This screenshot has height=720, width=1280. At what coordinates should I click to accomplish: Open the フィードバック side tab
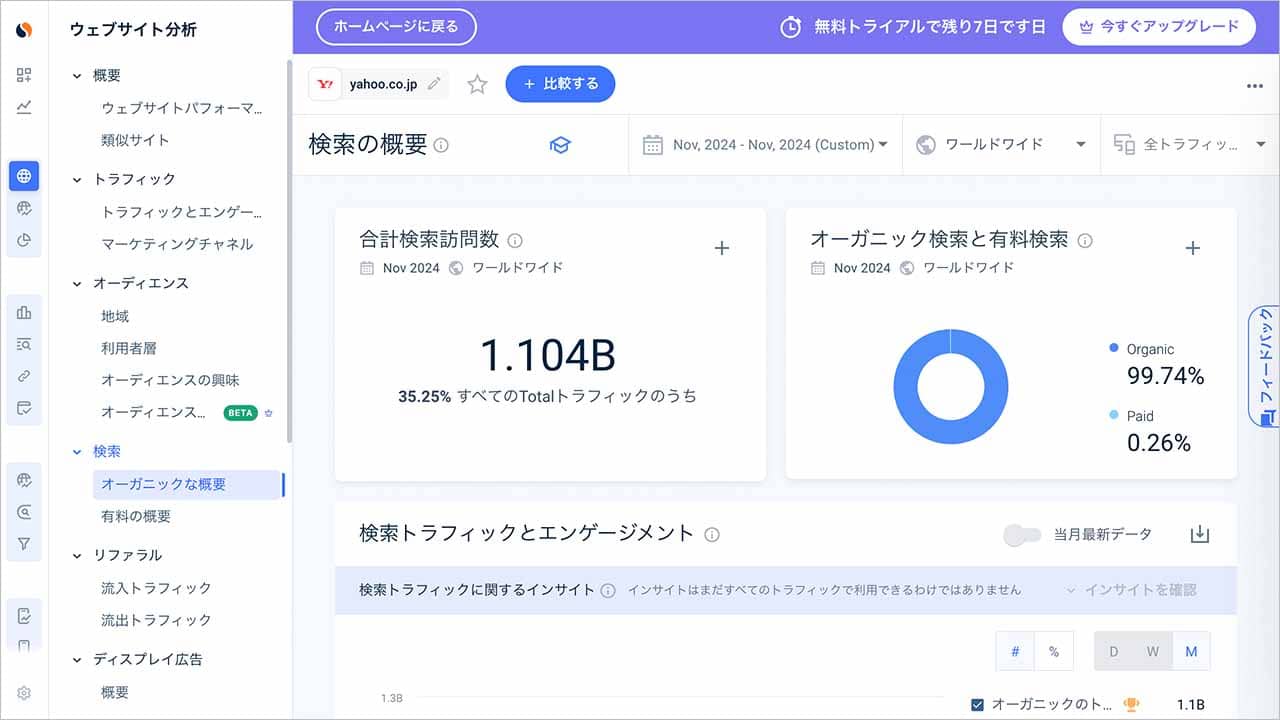[x=1265, y=366]
